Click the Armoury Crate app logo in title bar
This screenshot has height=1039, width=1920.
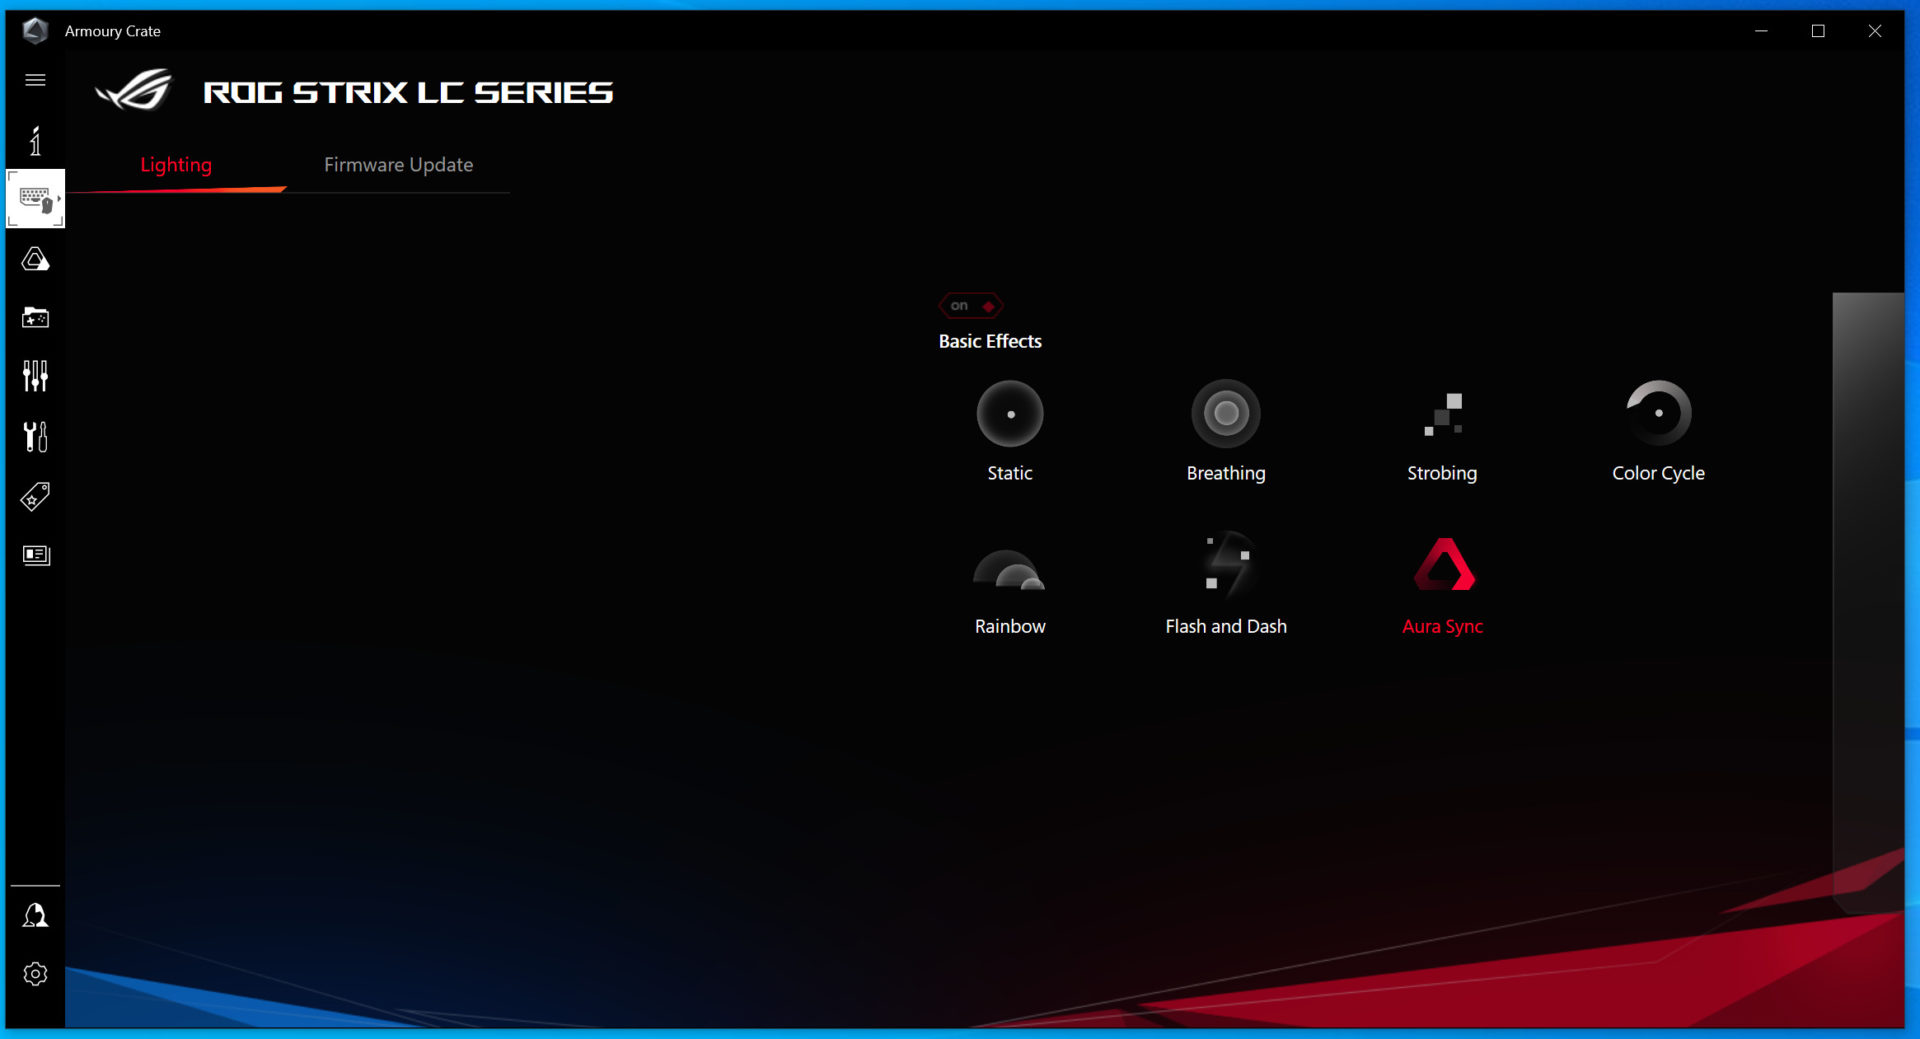pyautogui.click(x=35, y=31)
